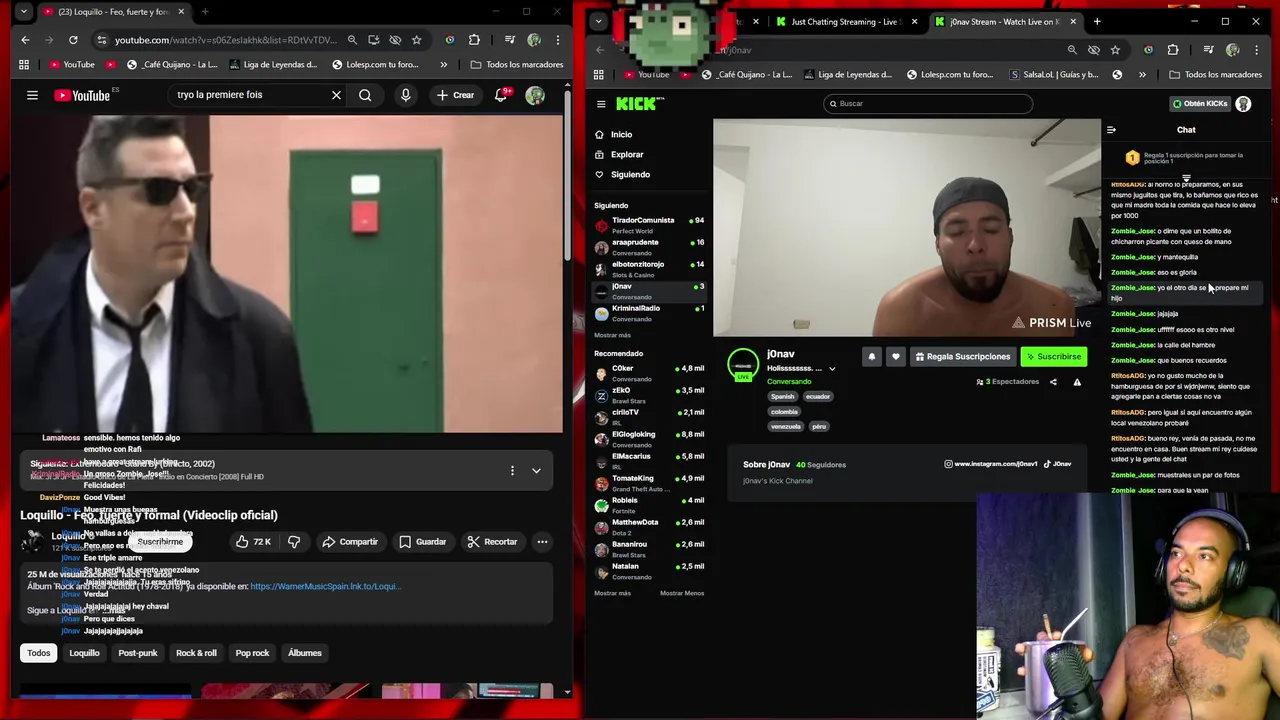Screen dimensions: 1280x720
Task: Click the KICK logo
Action: point(640,103)
